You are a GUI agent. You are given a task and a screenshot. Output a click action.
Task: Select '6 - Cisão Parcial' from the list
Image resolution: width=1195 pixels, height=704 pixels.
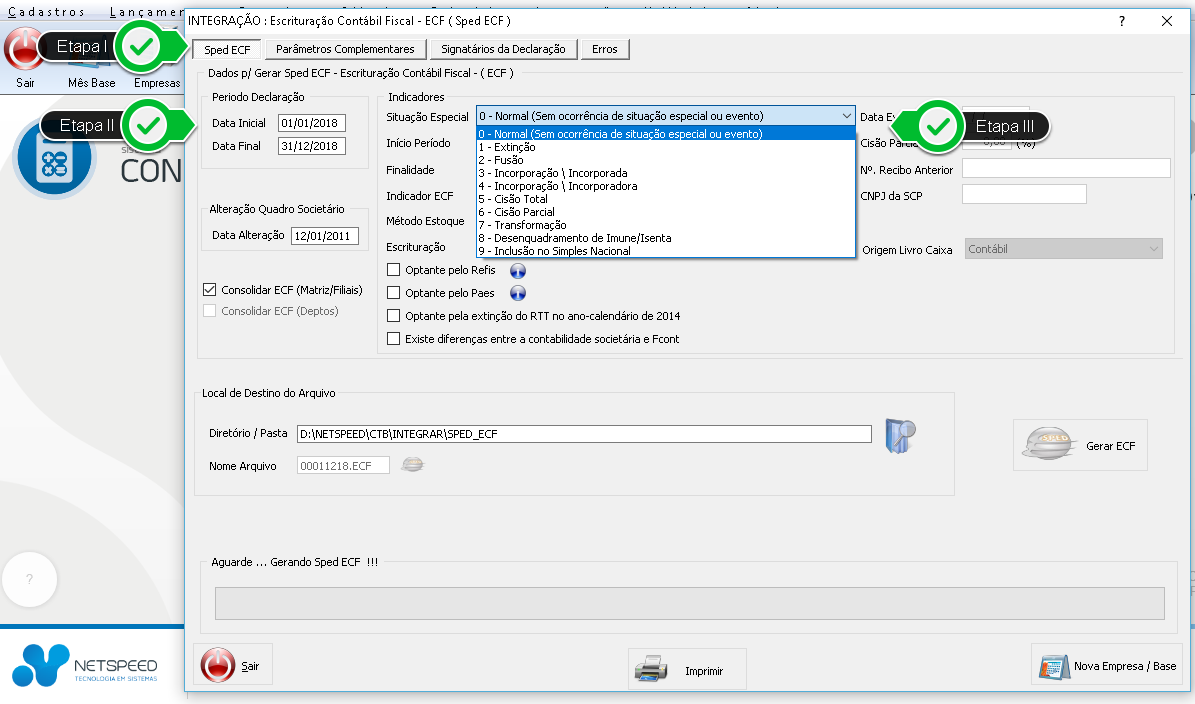pyautogui.click(x=516, y=212)
